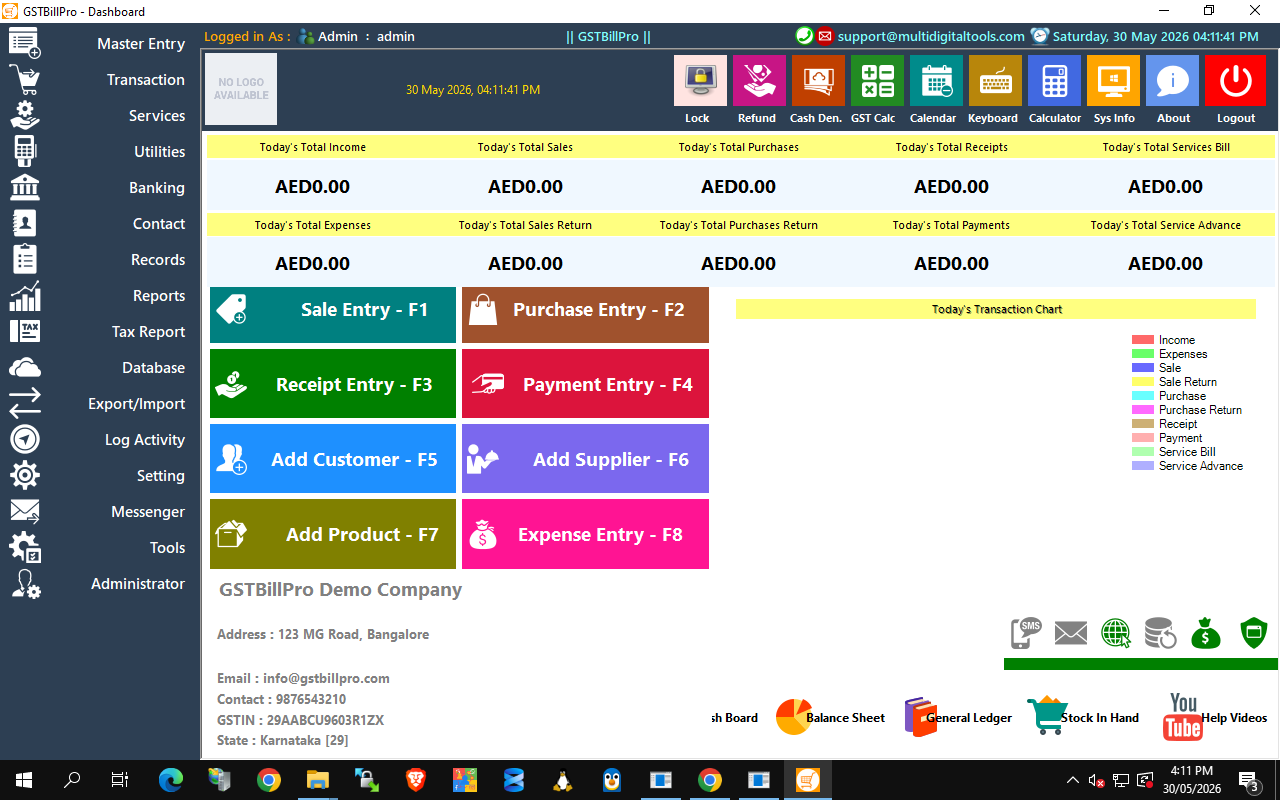Viewport: 1280px width, 800px height.
Task: Open the Windows Start menu
Action: [x=24, y=780]
